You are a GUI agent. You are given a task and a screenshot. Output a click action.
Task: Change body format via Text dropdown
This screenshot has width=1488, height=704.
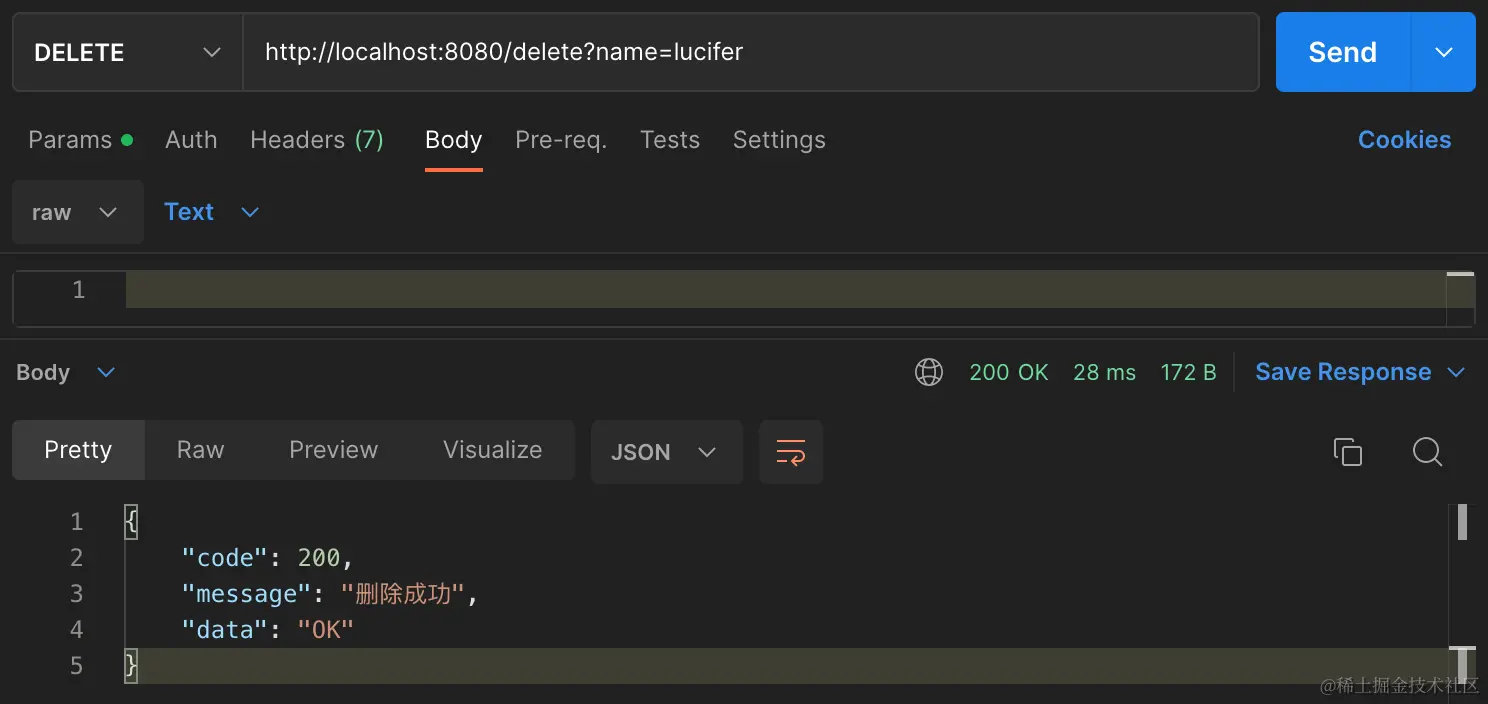212,212
